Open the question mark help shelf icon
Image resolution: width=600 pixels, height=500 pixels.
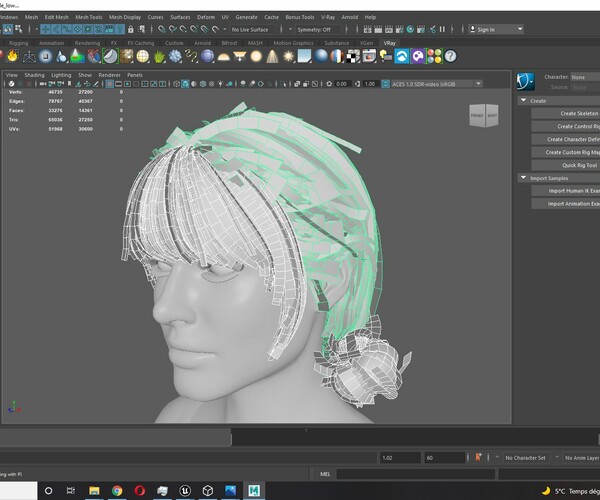point(450,57)
